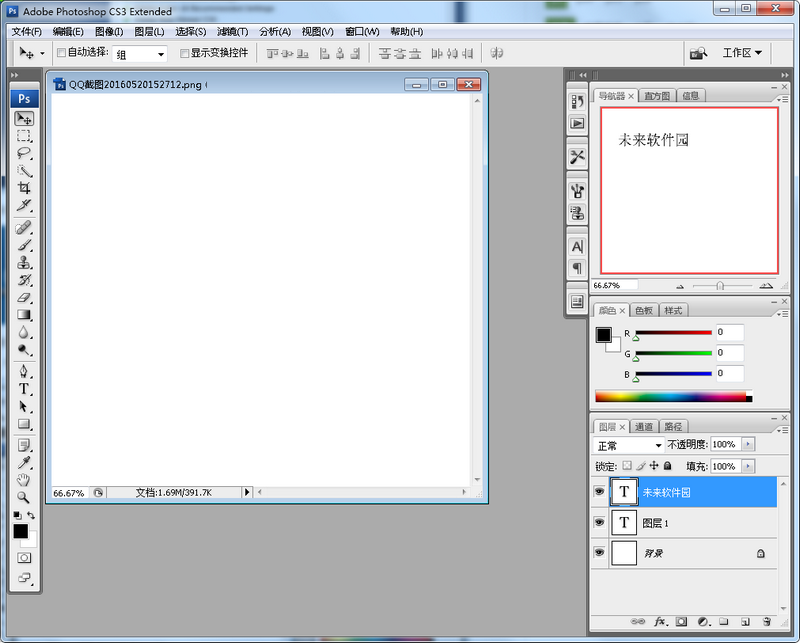Click the foreground color swatch in Color panel
800x643 pixels.
pyautogui.click(x=604, y=335)
